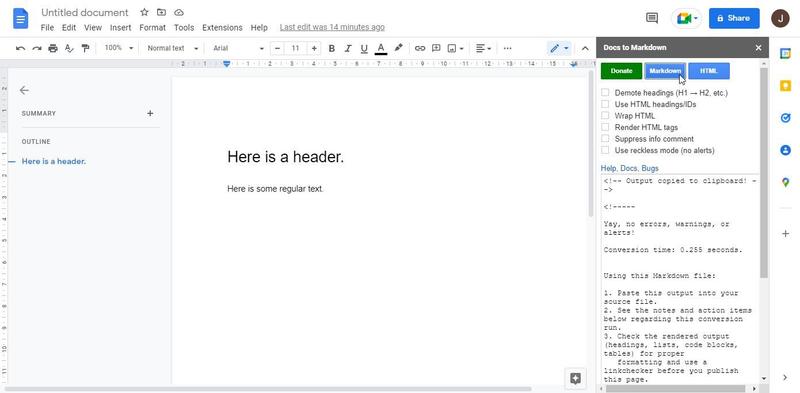Open the insert image dropdown

456,48
